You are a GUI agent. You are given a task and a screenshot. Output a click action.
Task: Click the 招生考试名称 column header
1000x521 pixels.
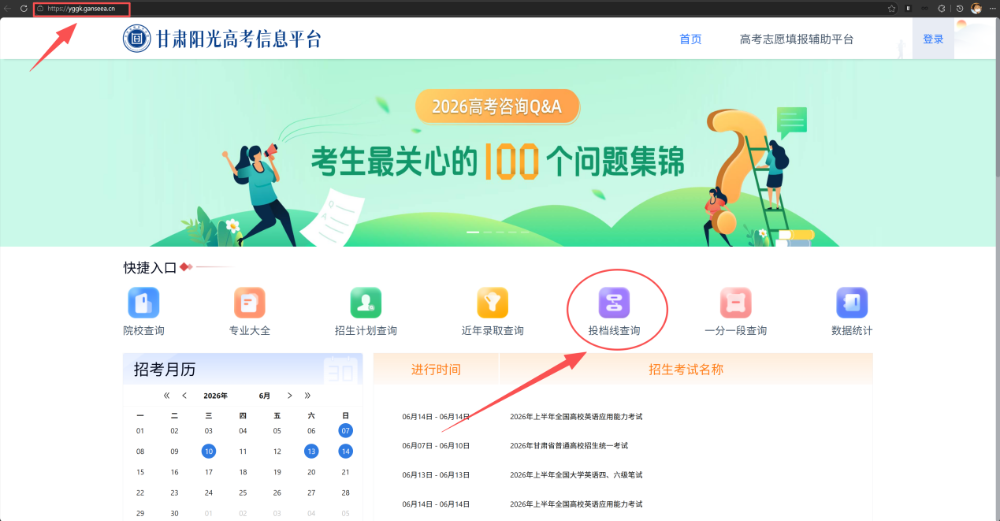point(686,369)
